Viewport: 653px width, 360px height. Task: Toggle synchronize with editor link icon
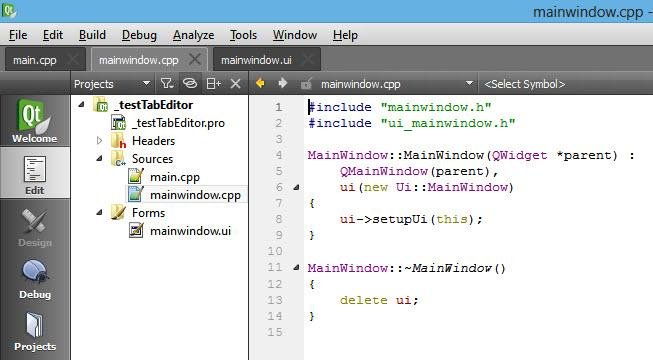pyautogui.click(x=190, y=83)
